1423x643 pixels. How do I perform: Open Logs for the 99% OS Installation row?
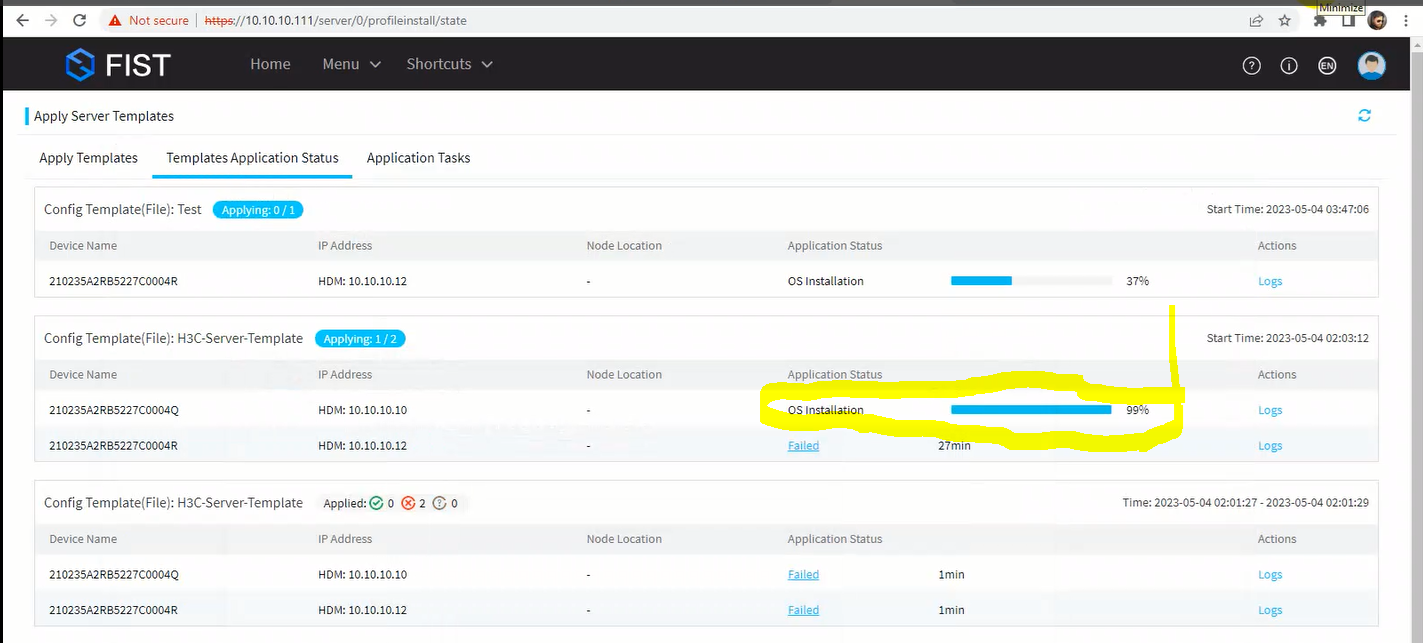coord(1270,410)
